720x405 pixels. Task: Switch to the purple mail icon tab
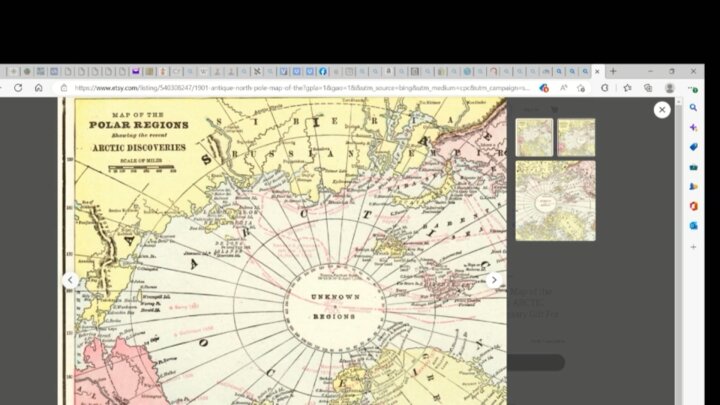point(136,71)
